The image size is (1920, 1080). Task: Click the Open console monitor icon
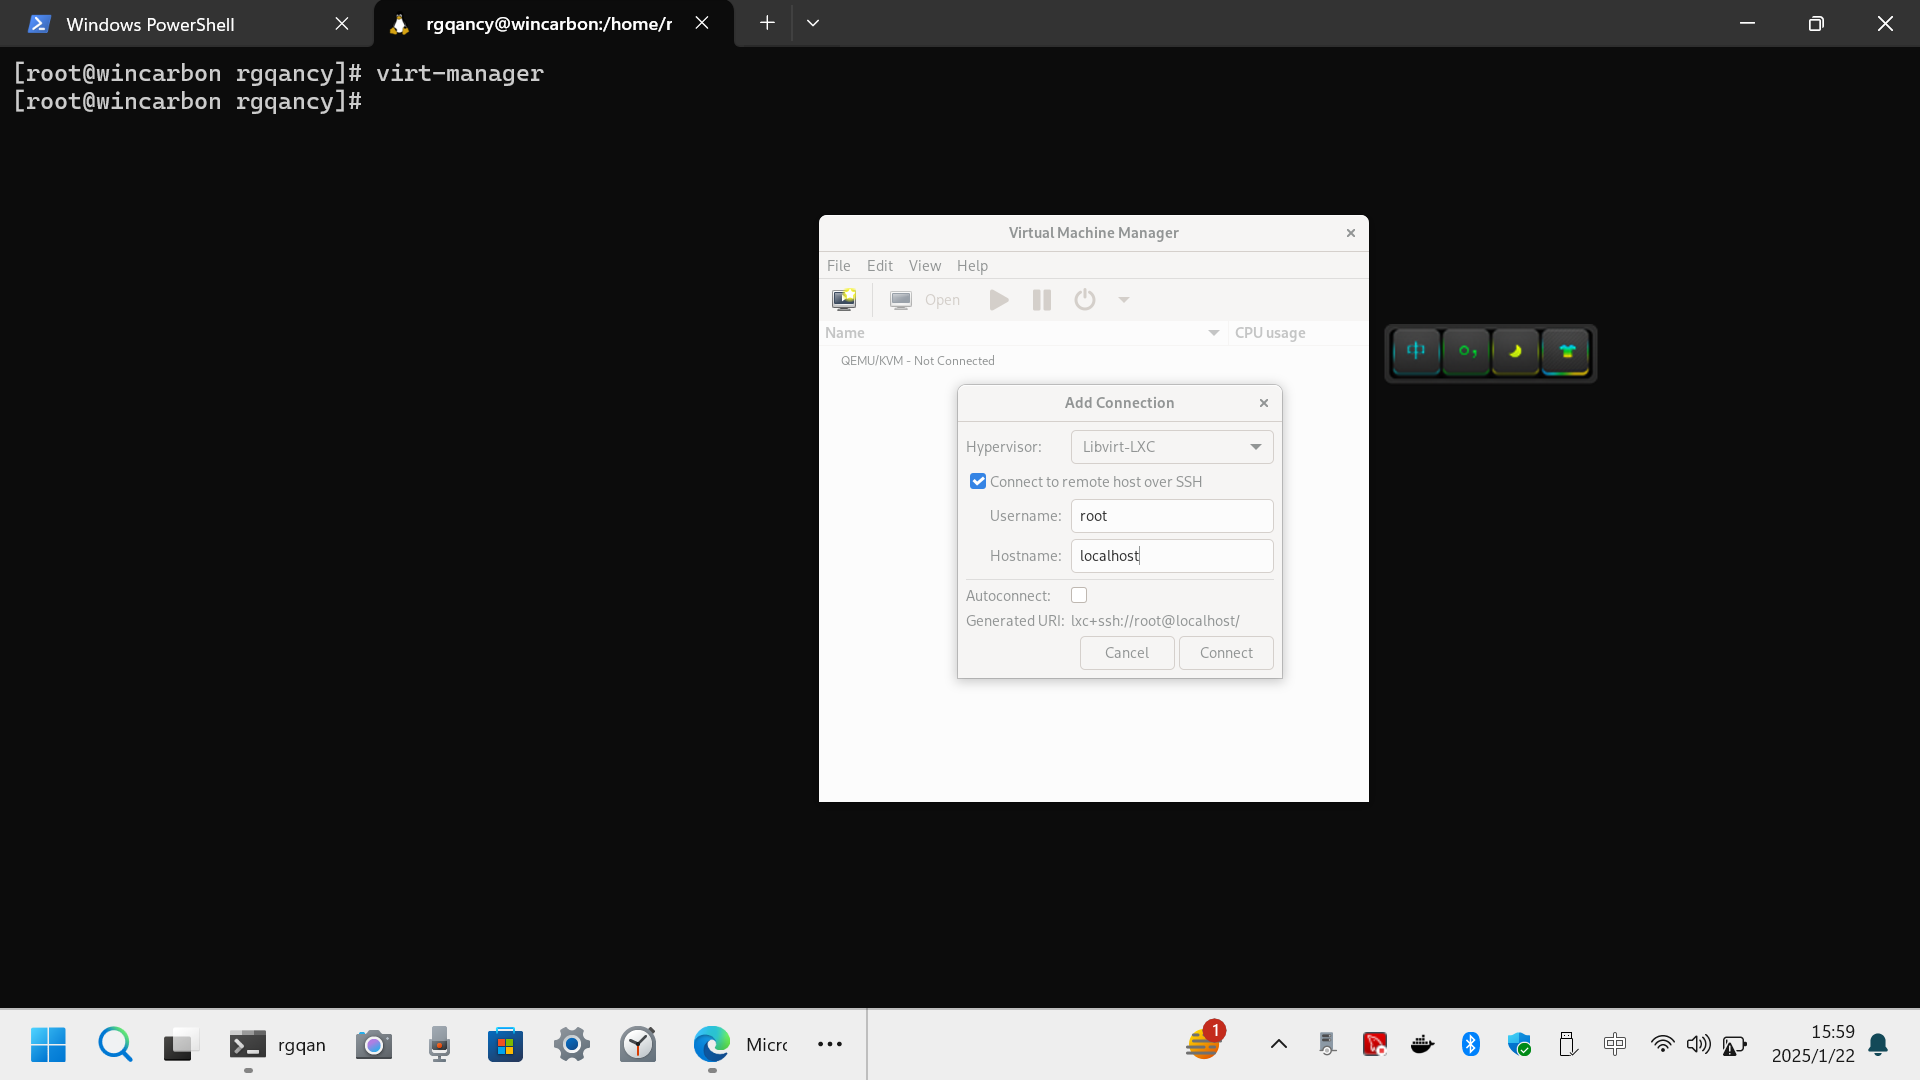pyautogui.click(x=901, y=299)
